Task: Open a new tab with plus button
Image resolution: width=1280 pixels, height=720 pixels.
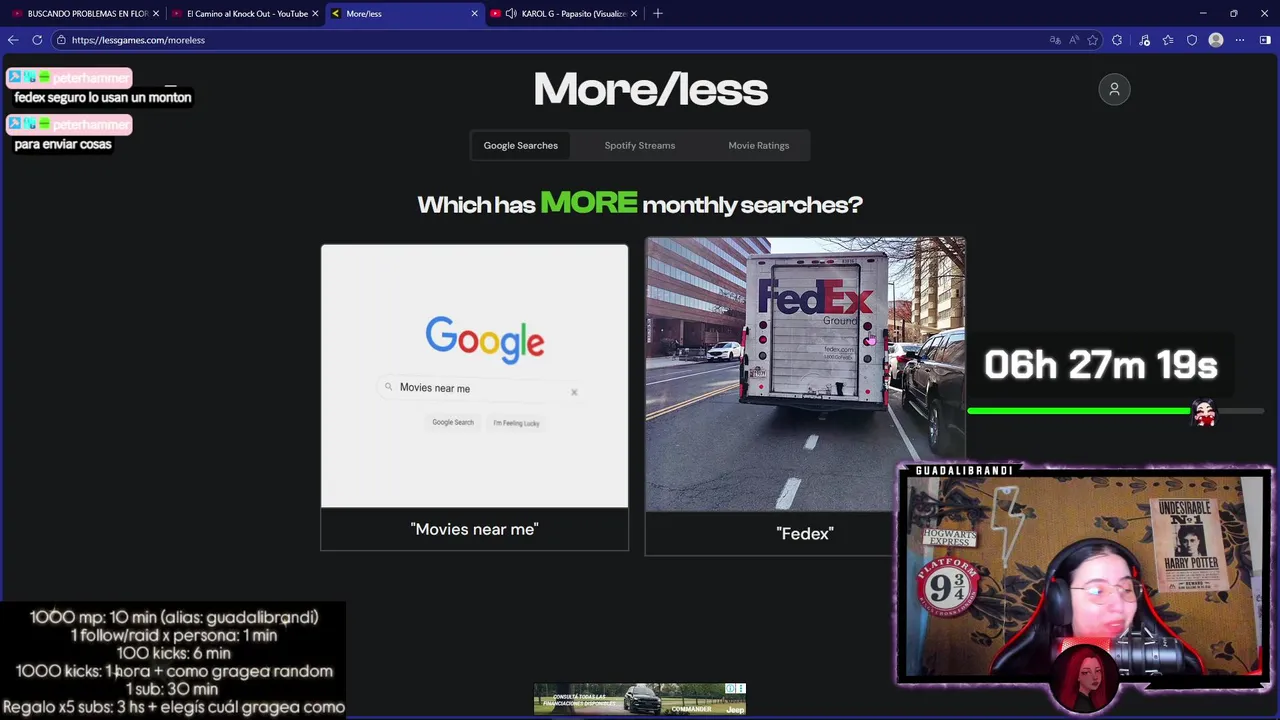Action: (657, 13)
